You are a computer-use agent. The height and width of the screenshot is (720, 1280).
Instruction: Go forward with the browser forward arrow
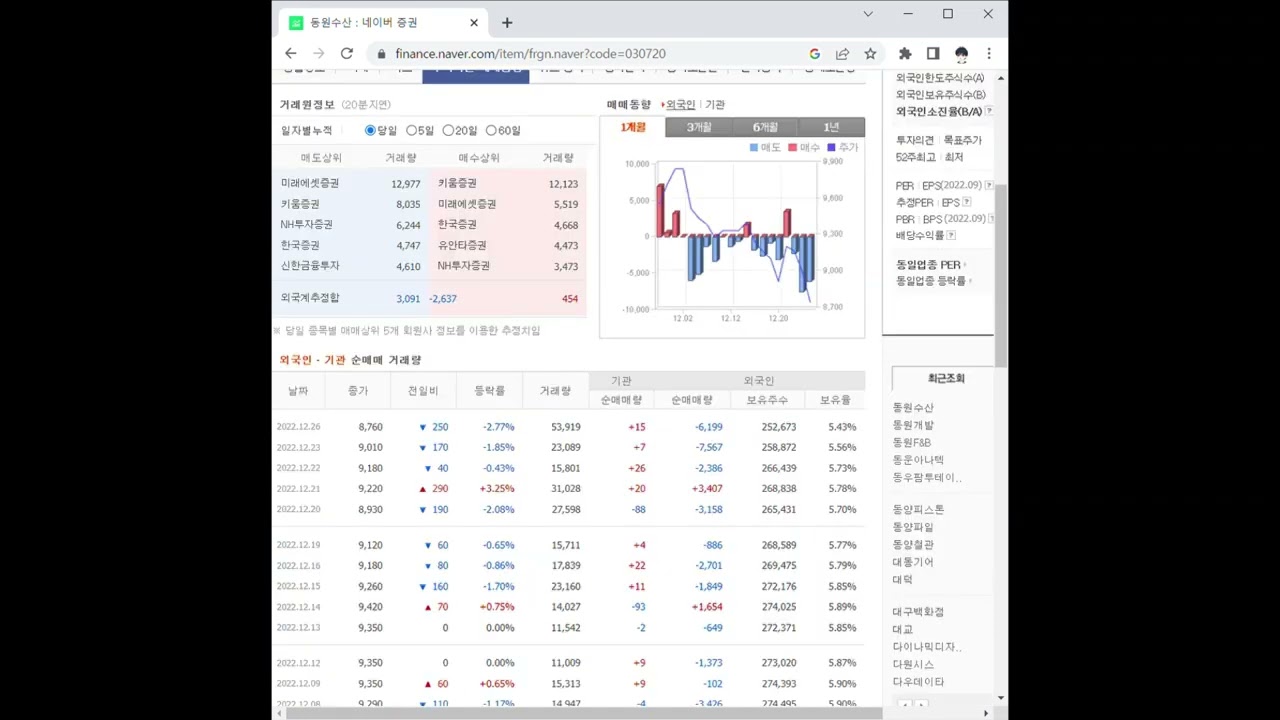(318, 53)
